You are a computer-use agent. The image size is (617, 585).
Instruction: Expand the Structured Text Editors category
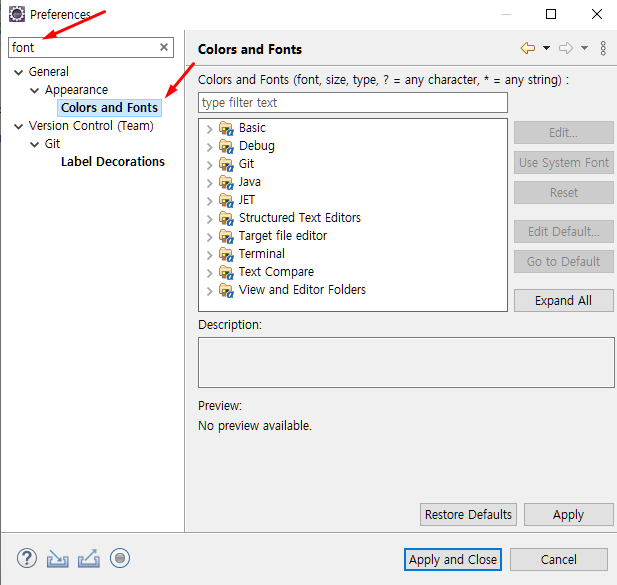[x=209, y=219]
